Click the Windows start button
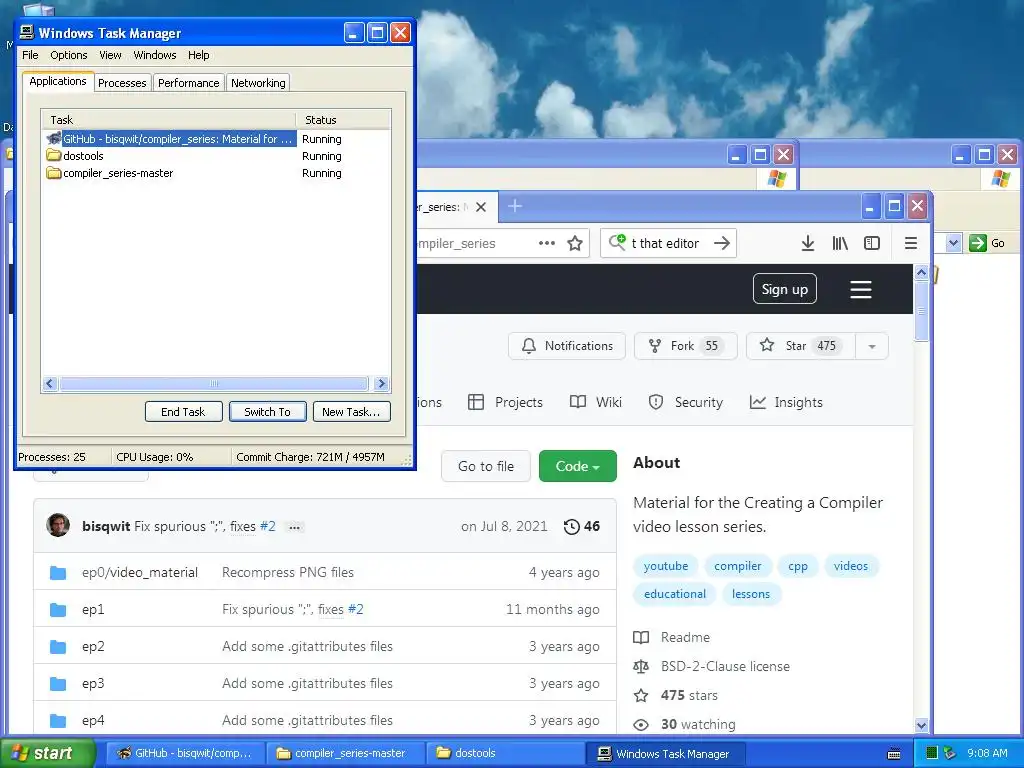 click(x=47, y=753)
